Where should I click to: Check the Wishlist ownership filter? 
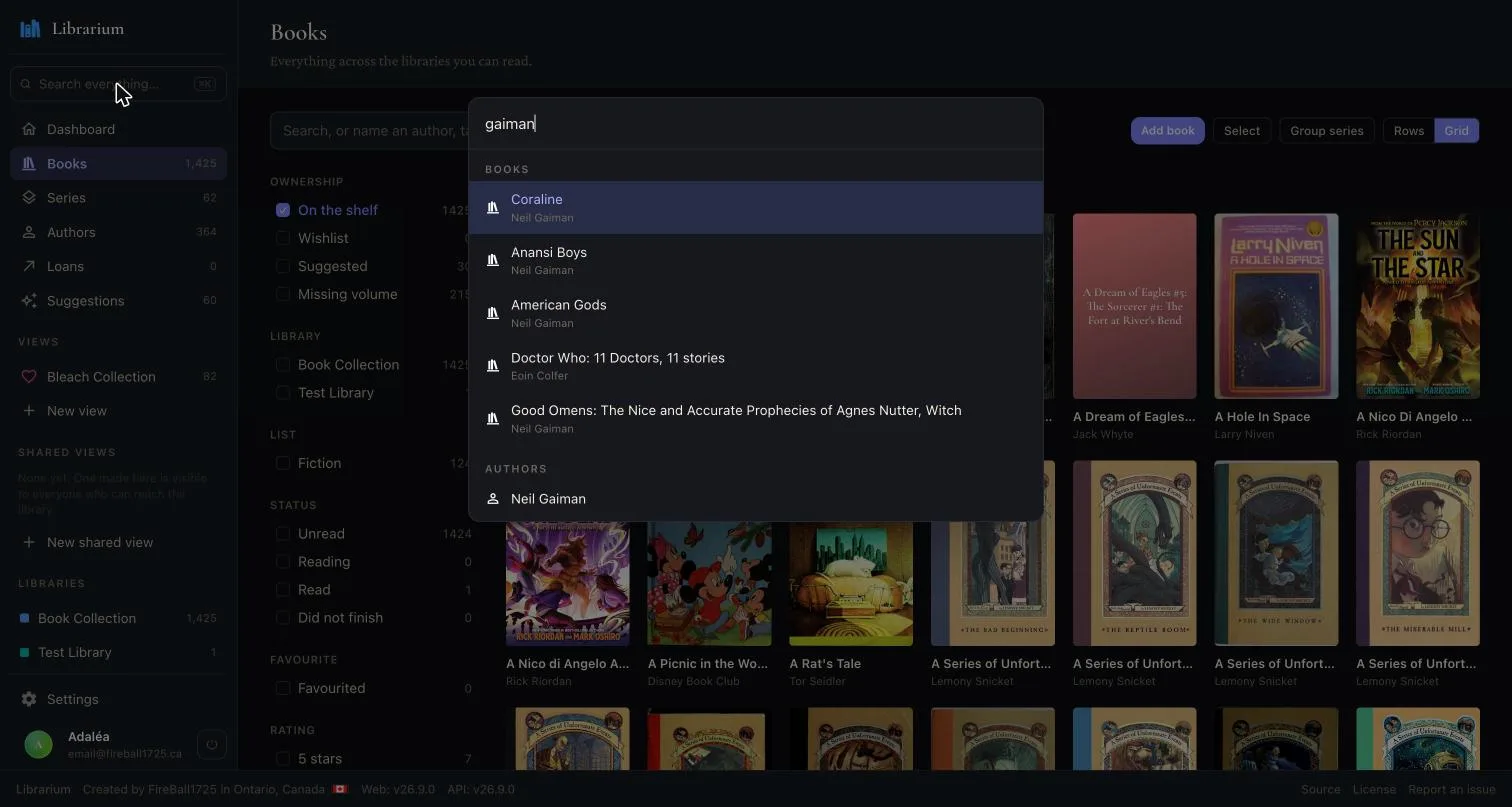pos(283,238)
